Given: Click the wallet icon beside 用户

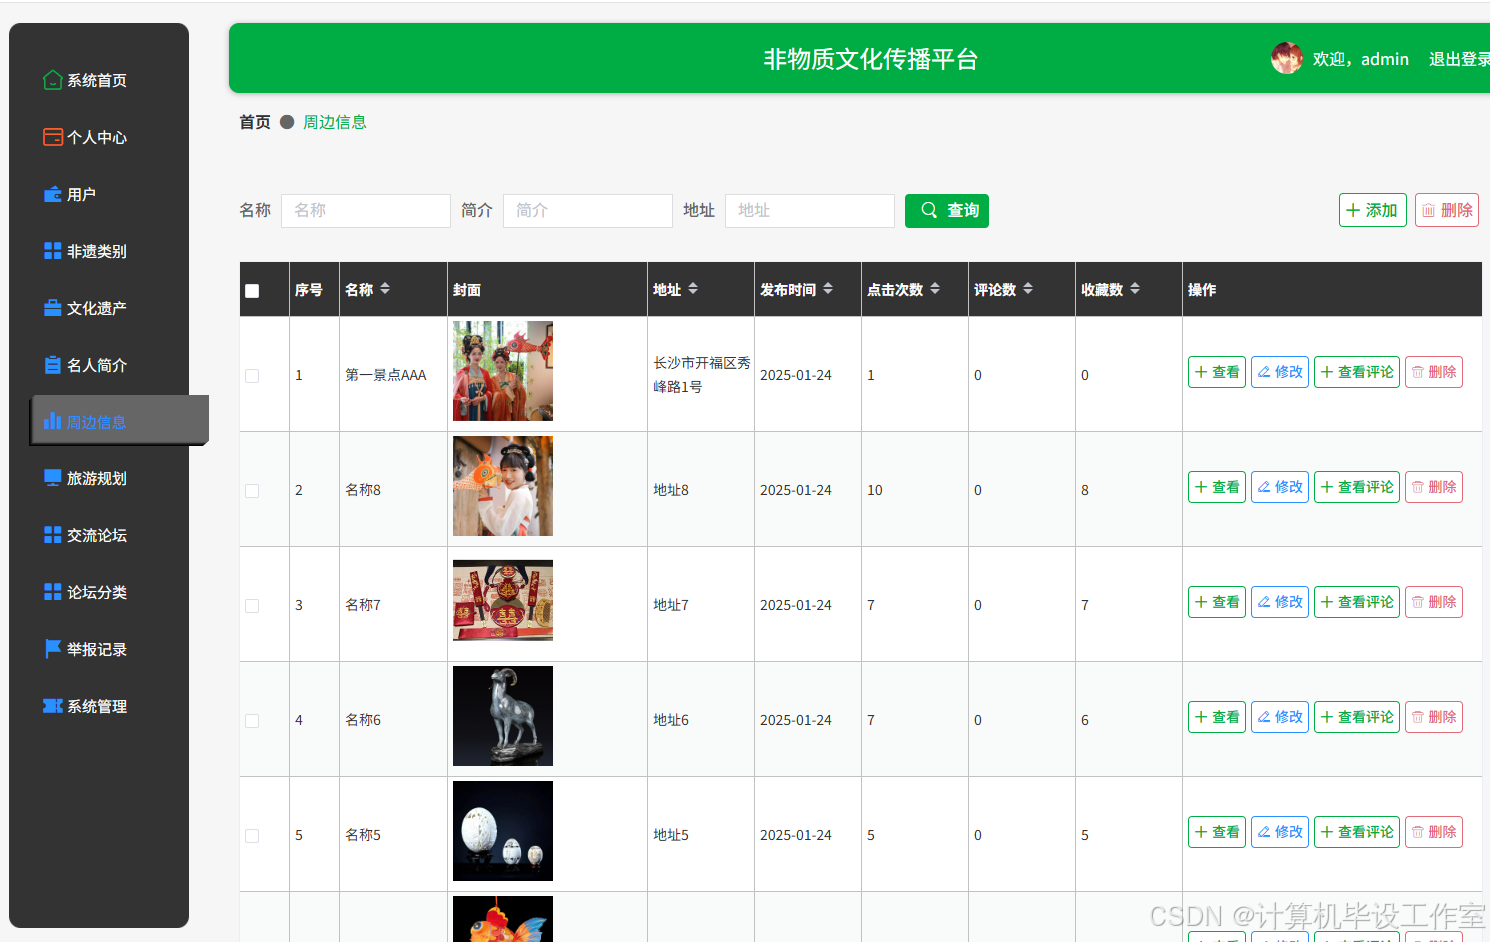Looking at the screenshot, I should pyautogui.click(x=53, y=194).
